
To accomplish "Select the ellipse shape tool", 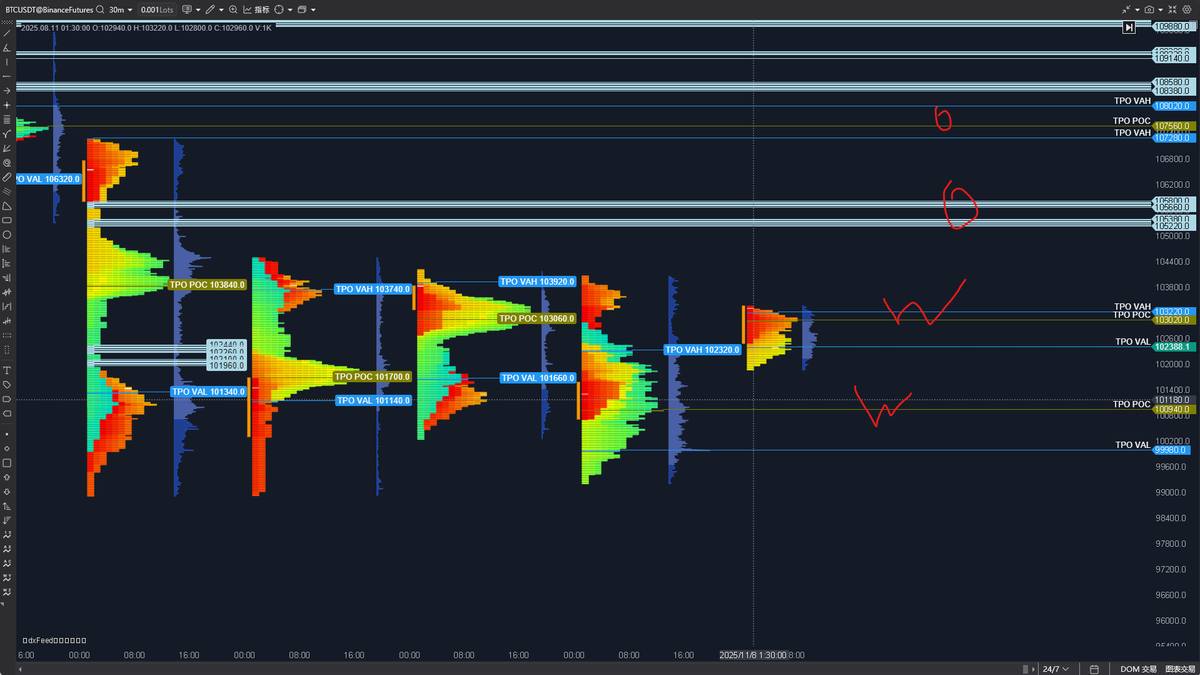I will (7, 234).
